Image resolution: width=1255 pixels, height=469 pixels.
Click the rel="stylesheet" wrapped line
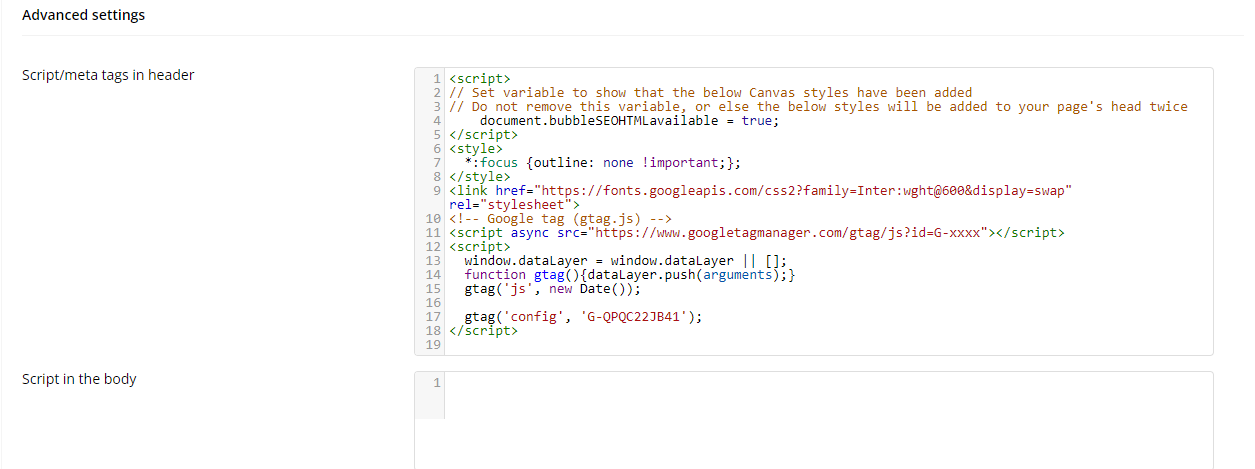(515, 204)
